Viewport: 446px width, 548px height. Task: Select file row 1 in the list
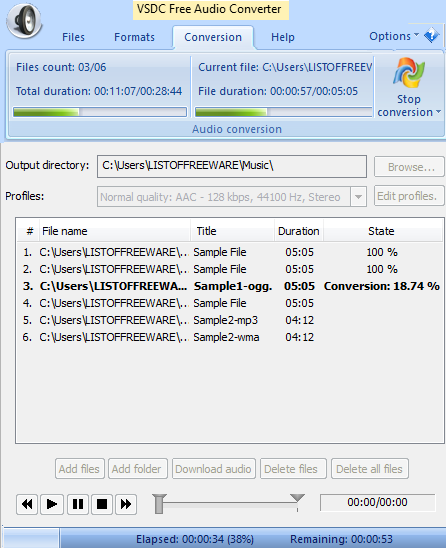click(x=230, y=252)
